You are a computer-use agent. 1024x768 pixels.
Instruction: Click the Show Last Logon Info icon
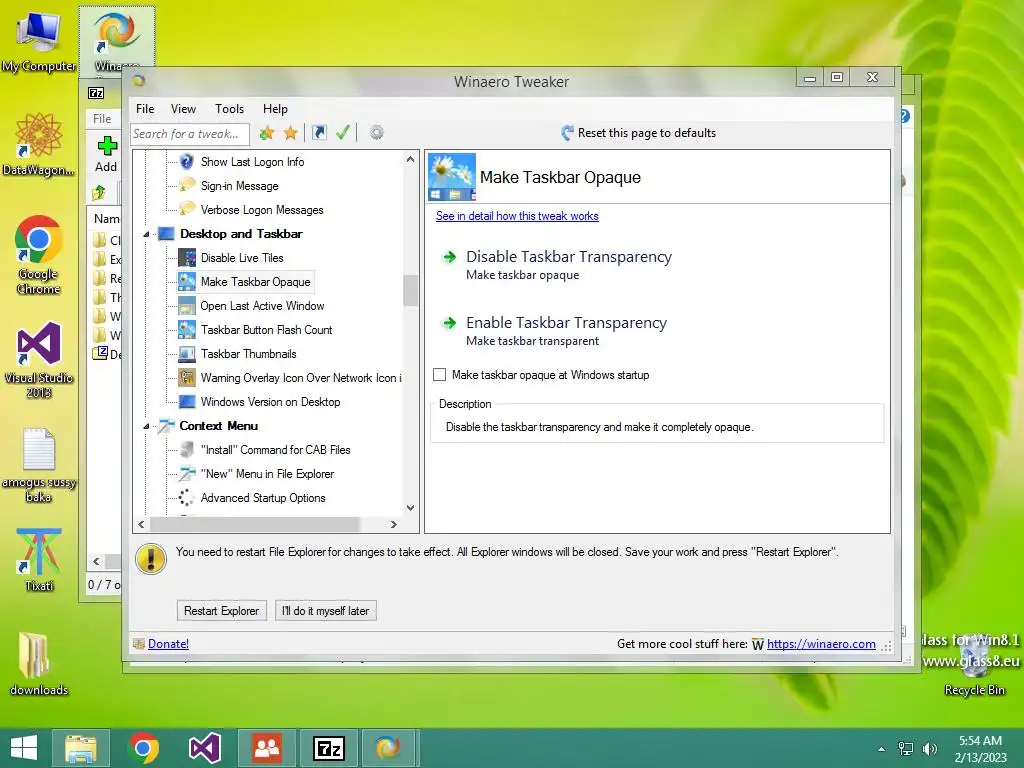[187, 161]
